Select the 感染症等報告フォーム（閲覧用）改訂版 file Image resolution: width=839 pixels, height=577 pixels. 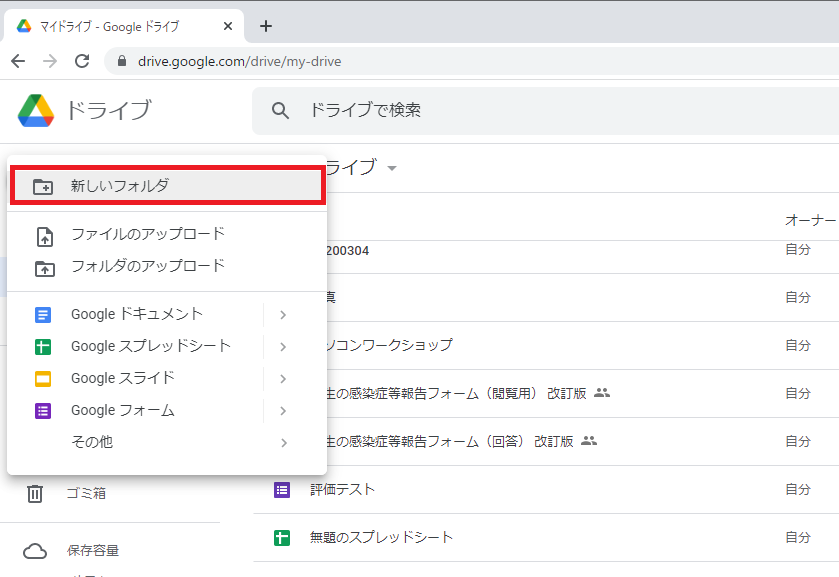pyautogui.click(x=583, y=394)
